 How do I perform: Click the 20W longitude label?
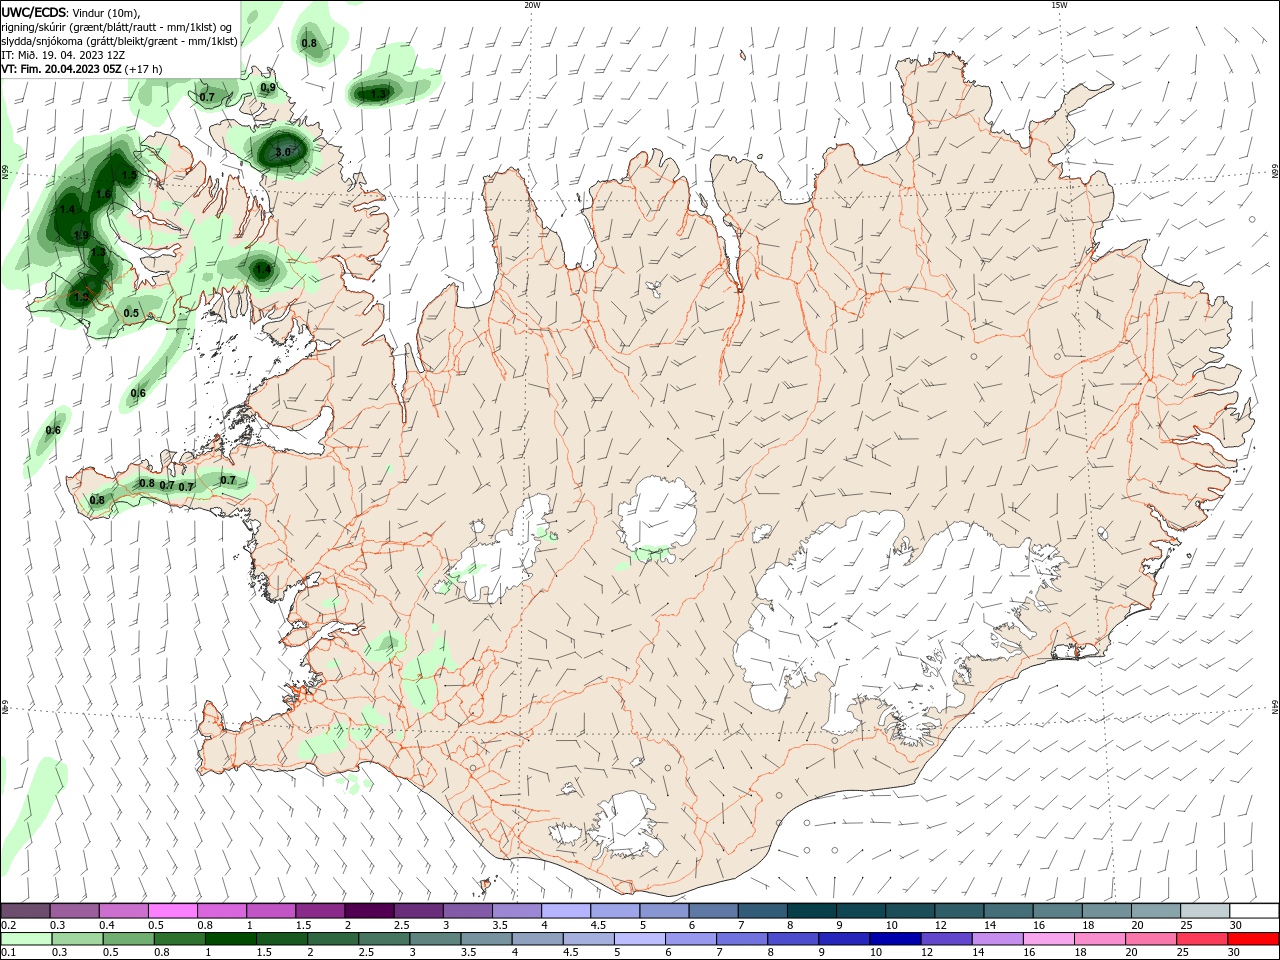point(532,5)
